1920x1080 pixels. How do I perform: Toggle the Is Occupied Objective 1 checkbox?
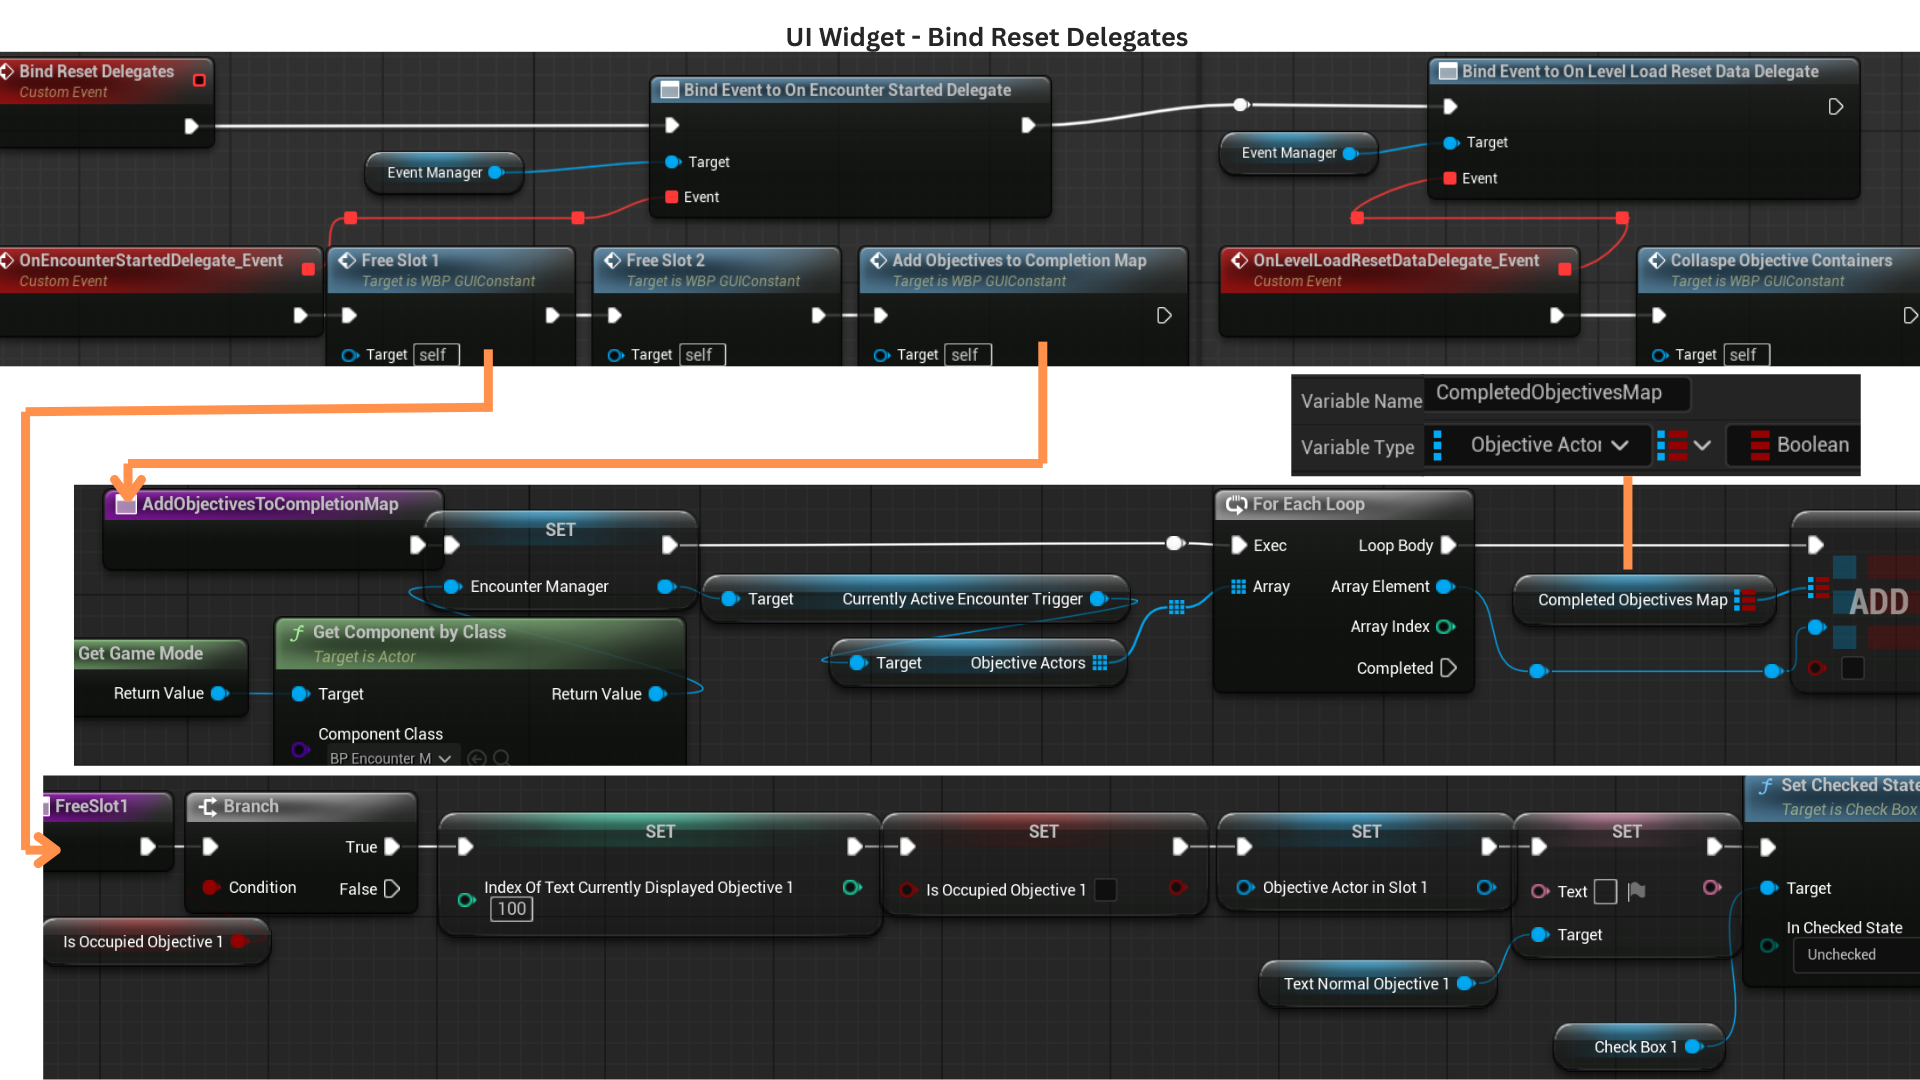click(1105, 890)
